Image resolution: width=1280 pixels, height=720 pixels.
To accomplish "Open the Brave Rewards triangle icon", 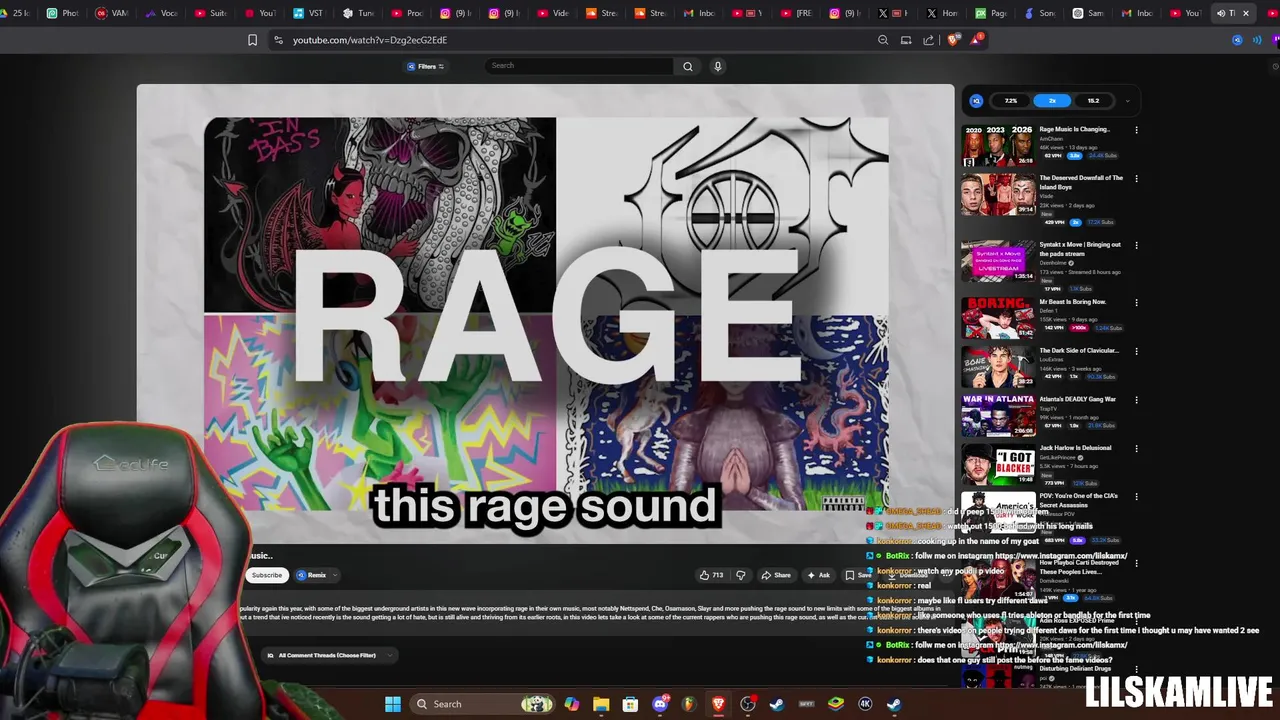I will coord(976,40).
